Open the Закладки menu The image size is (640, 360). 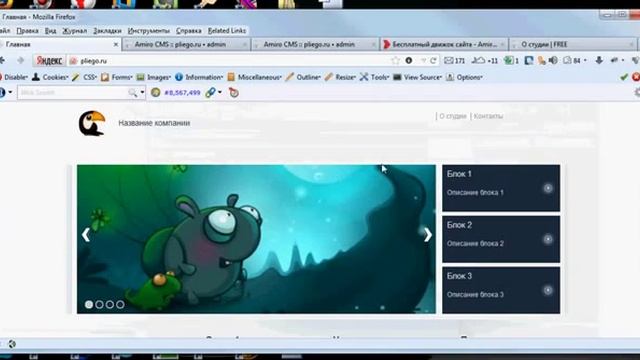coord(107,31)
